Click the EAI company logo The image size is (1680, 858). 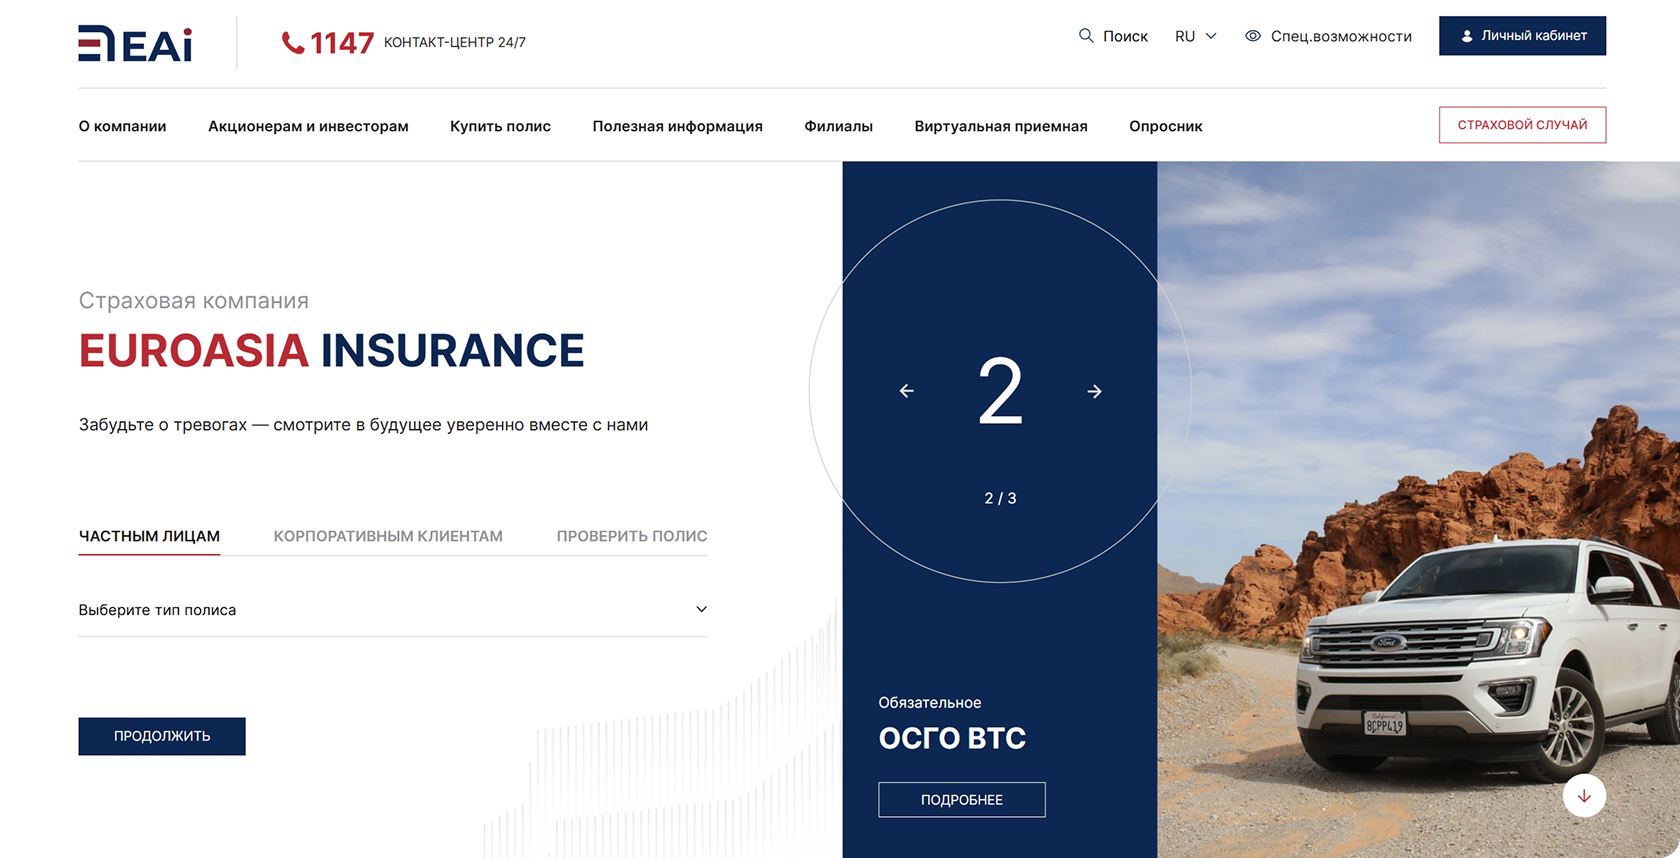[x=135, y=44]
